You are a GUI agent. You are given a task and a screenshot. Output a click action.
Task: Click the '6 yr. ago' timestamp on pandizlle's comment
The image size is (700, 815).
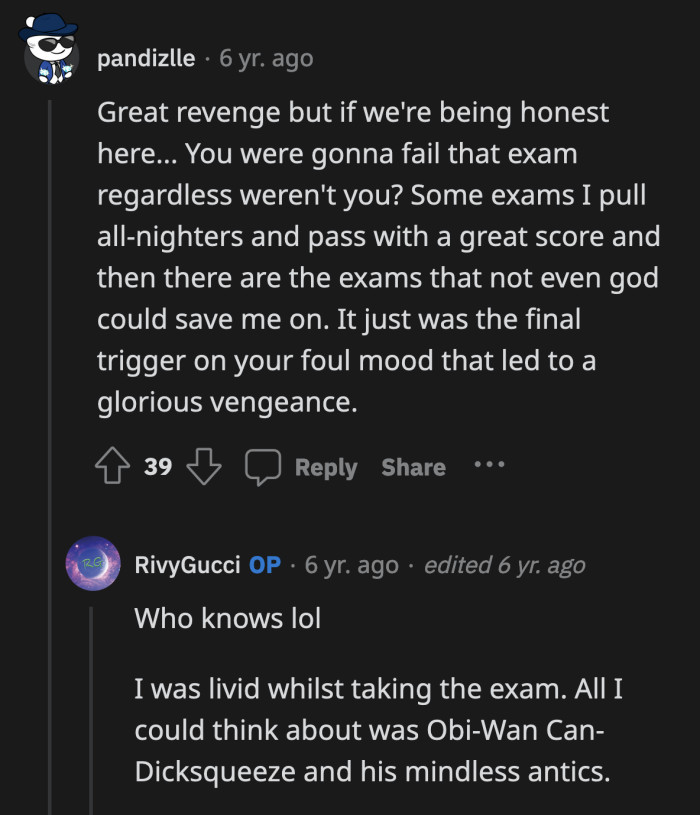(266, 58)
